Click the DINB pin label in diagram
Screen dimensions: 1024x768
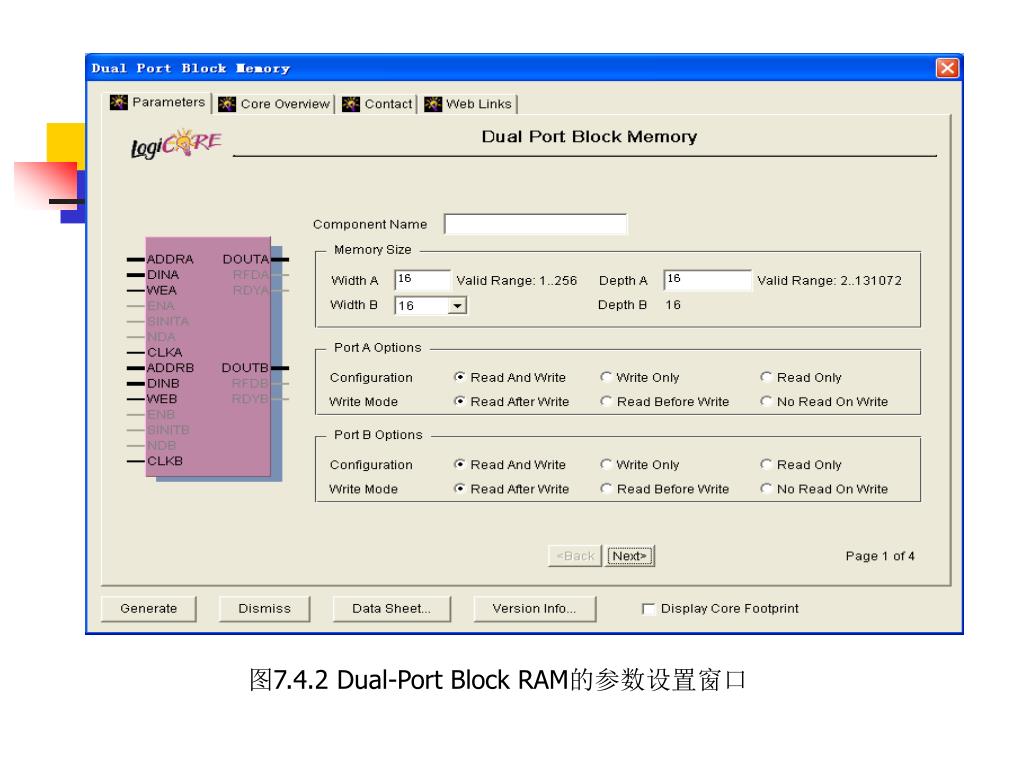tap(163, 384)
